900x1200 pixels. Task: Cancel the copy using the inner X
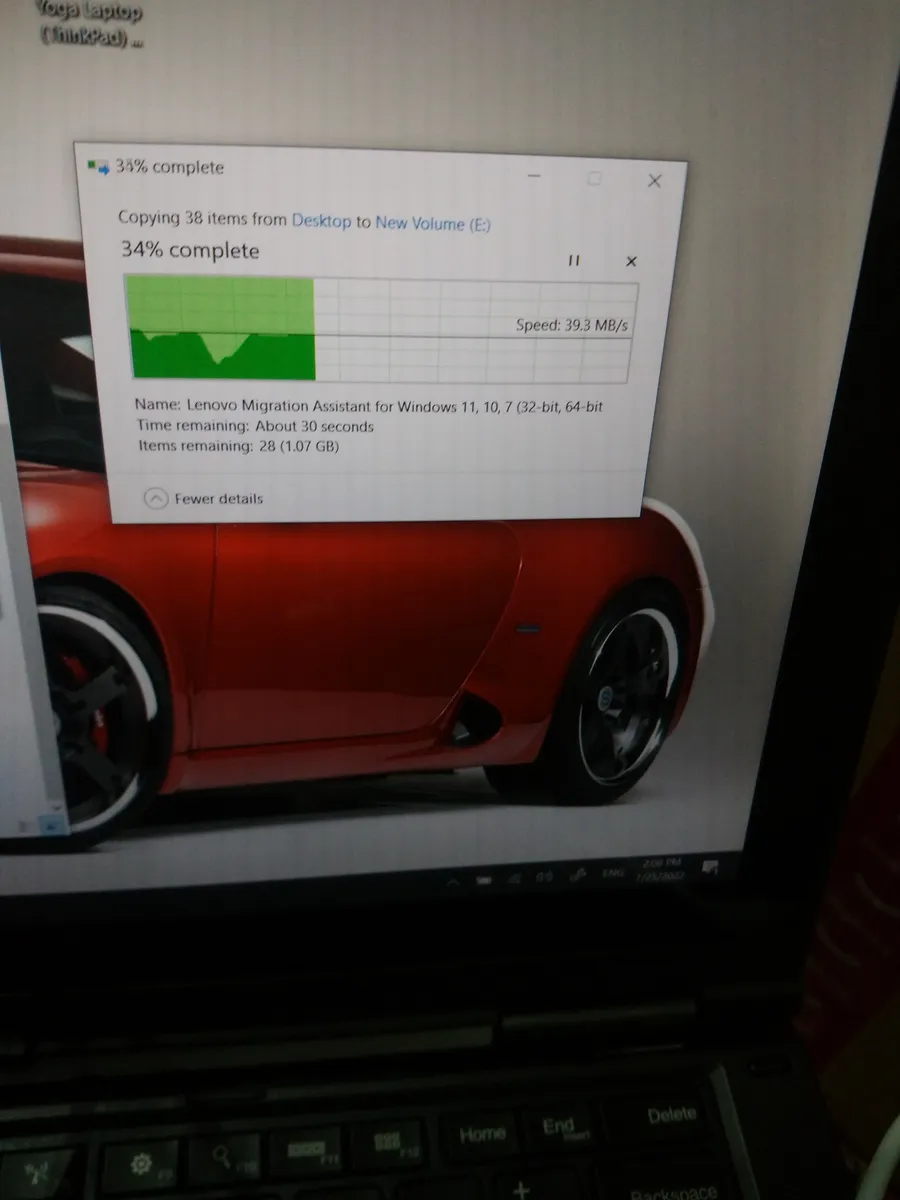pos(631,261)
